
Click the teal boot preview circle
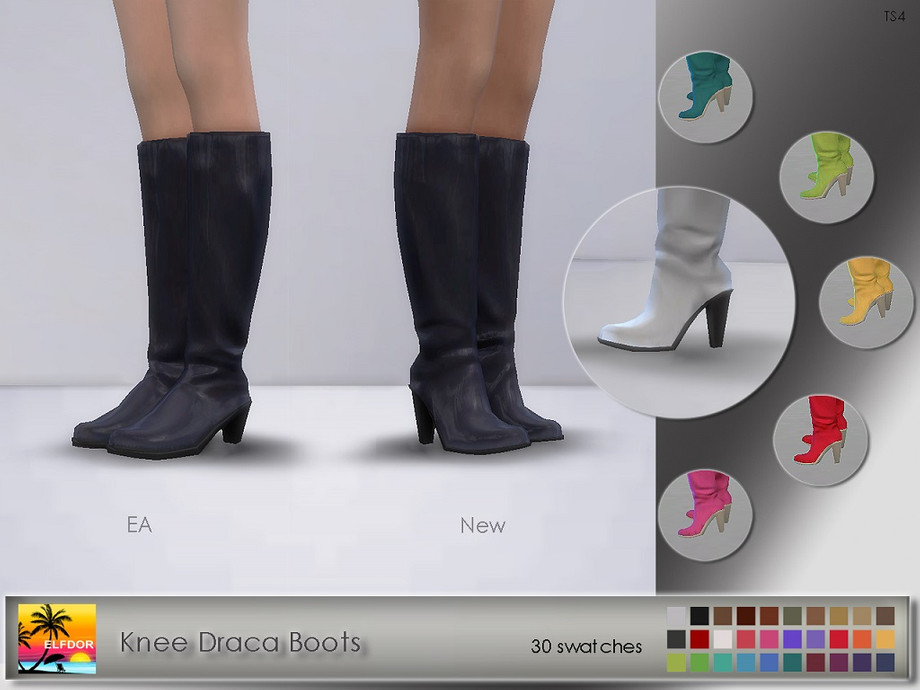tap(705, 97)
